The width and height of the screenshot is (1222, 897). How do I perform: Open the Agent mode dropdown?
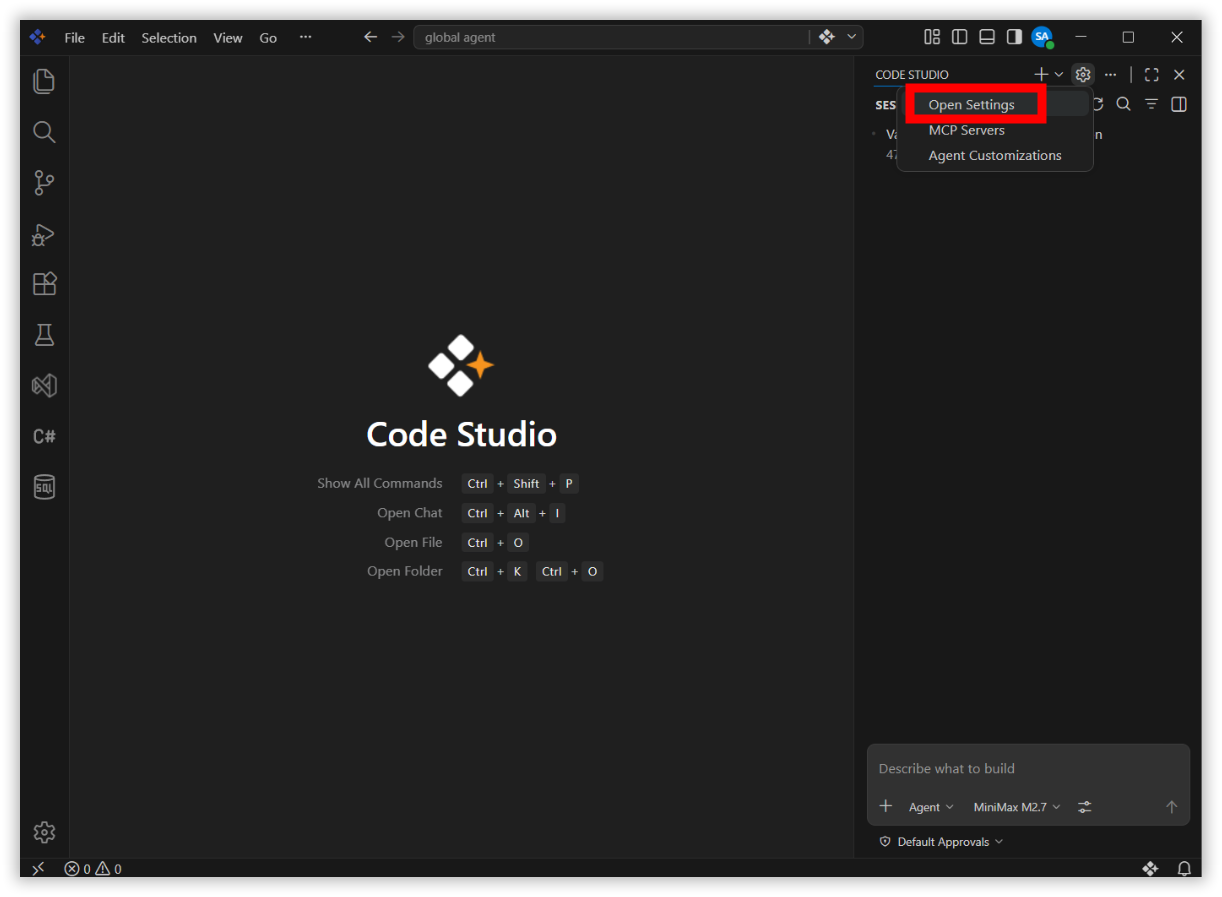(x=931, y=807)
